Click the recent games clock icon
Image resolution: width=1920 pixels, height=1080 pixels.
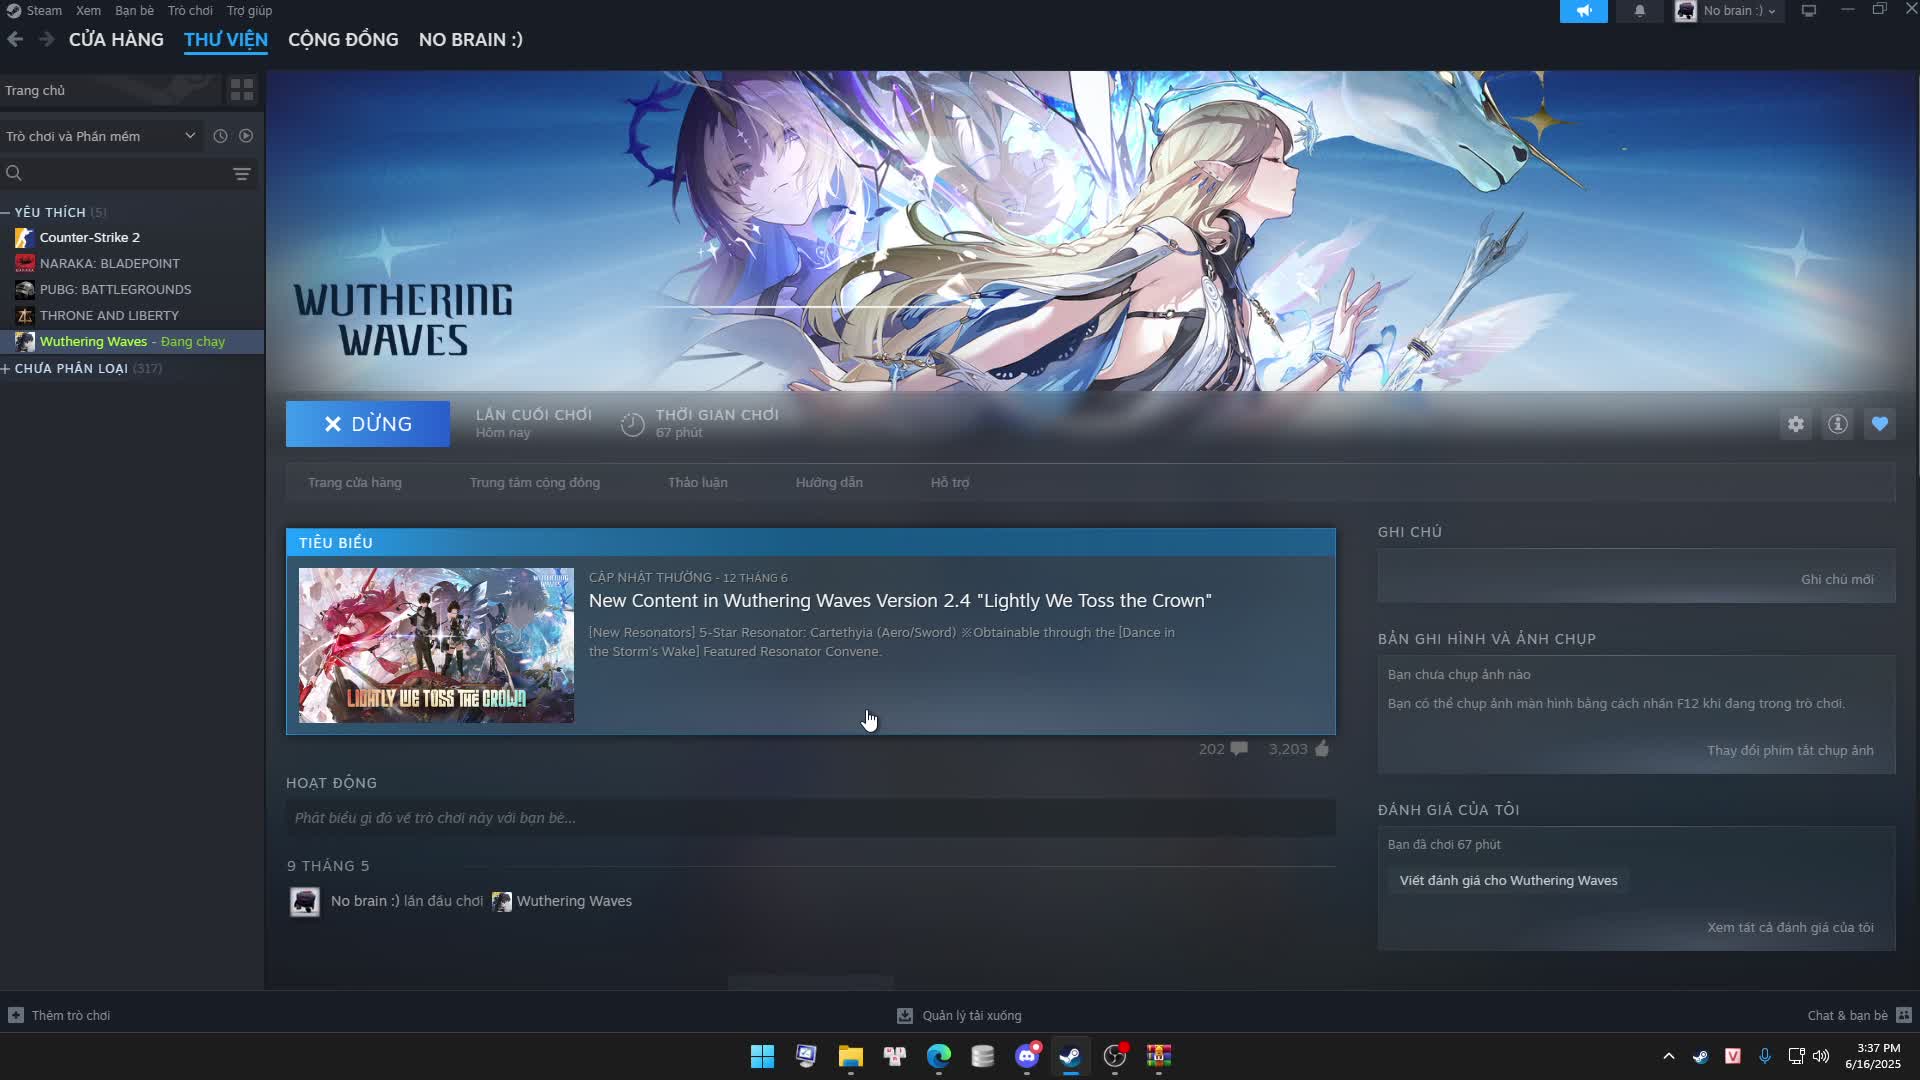click(x=220, y=136)
